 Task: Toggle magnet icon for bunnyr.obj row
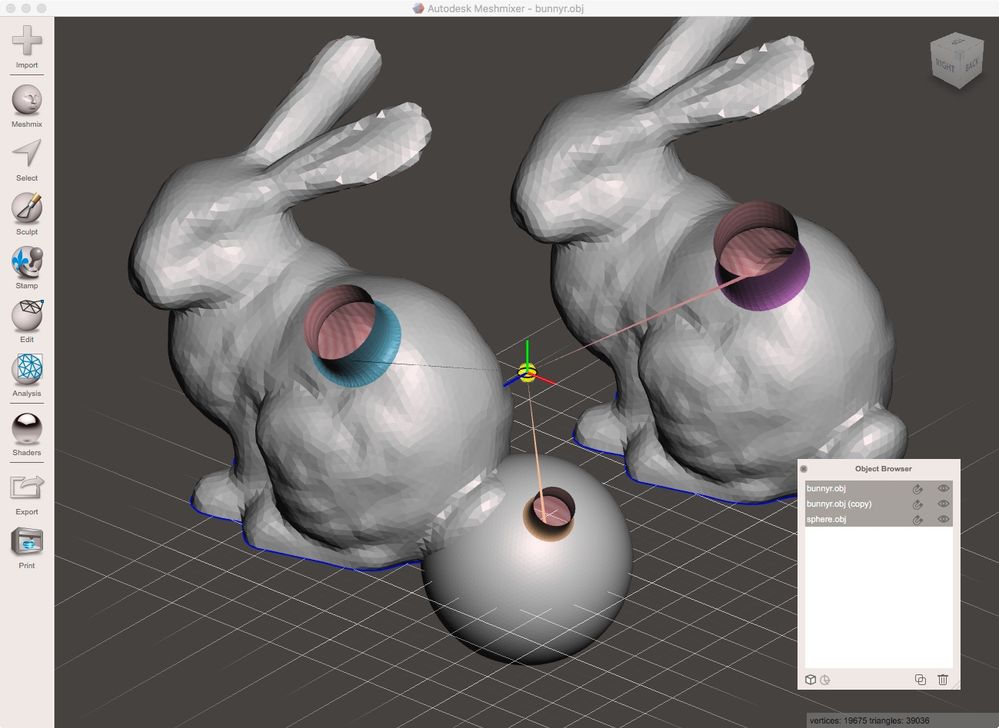917,489
